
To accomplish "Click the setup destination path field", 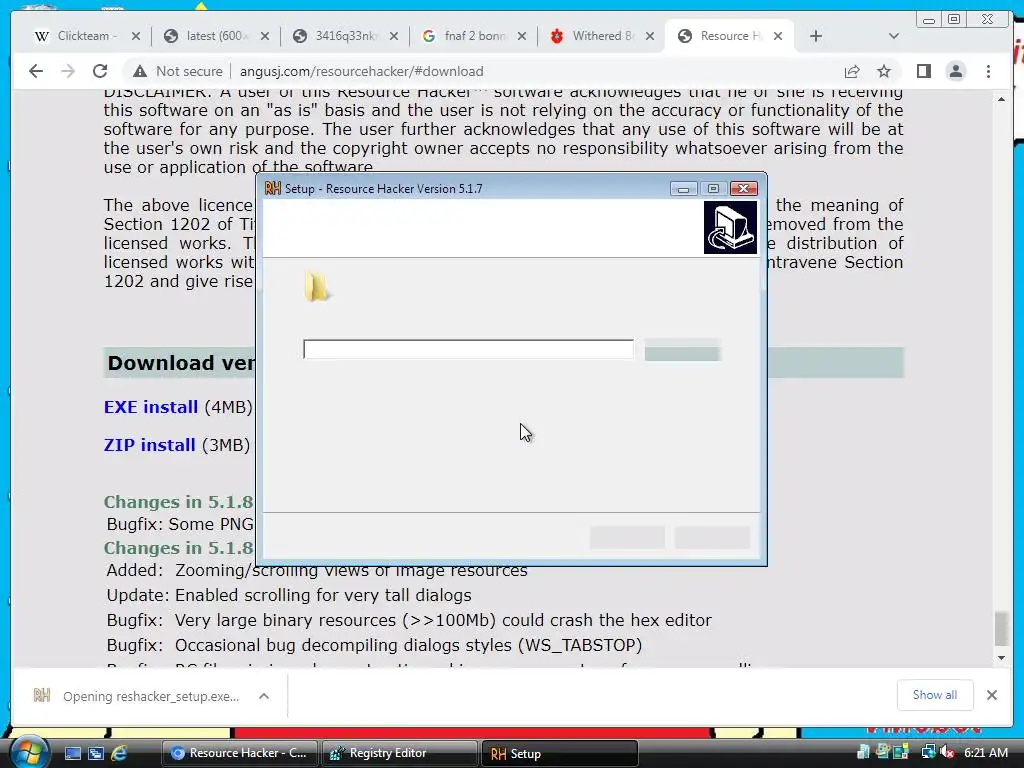I will tap(468, 349).
